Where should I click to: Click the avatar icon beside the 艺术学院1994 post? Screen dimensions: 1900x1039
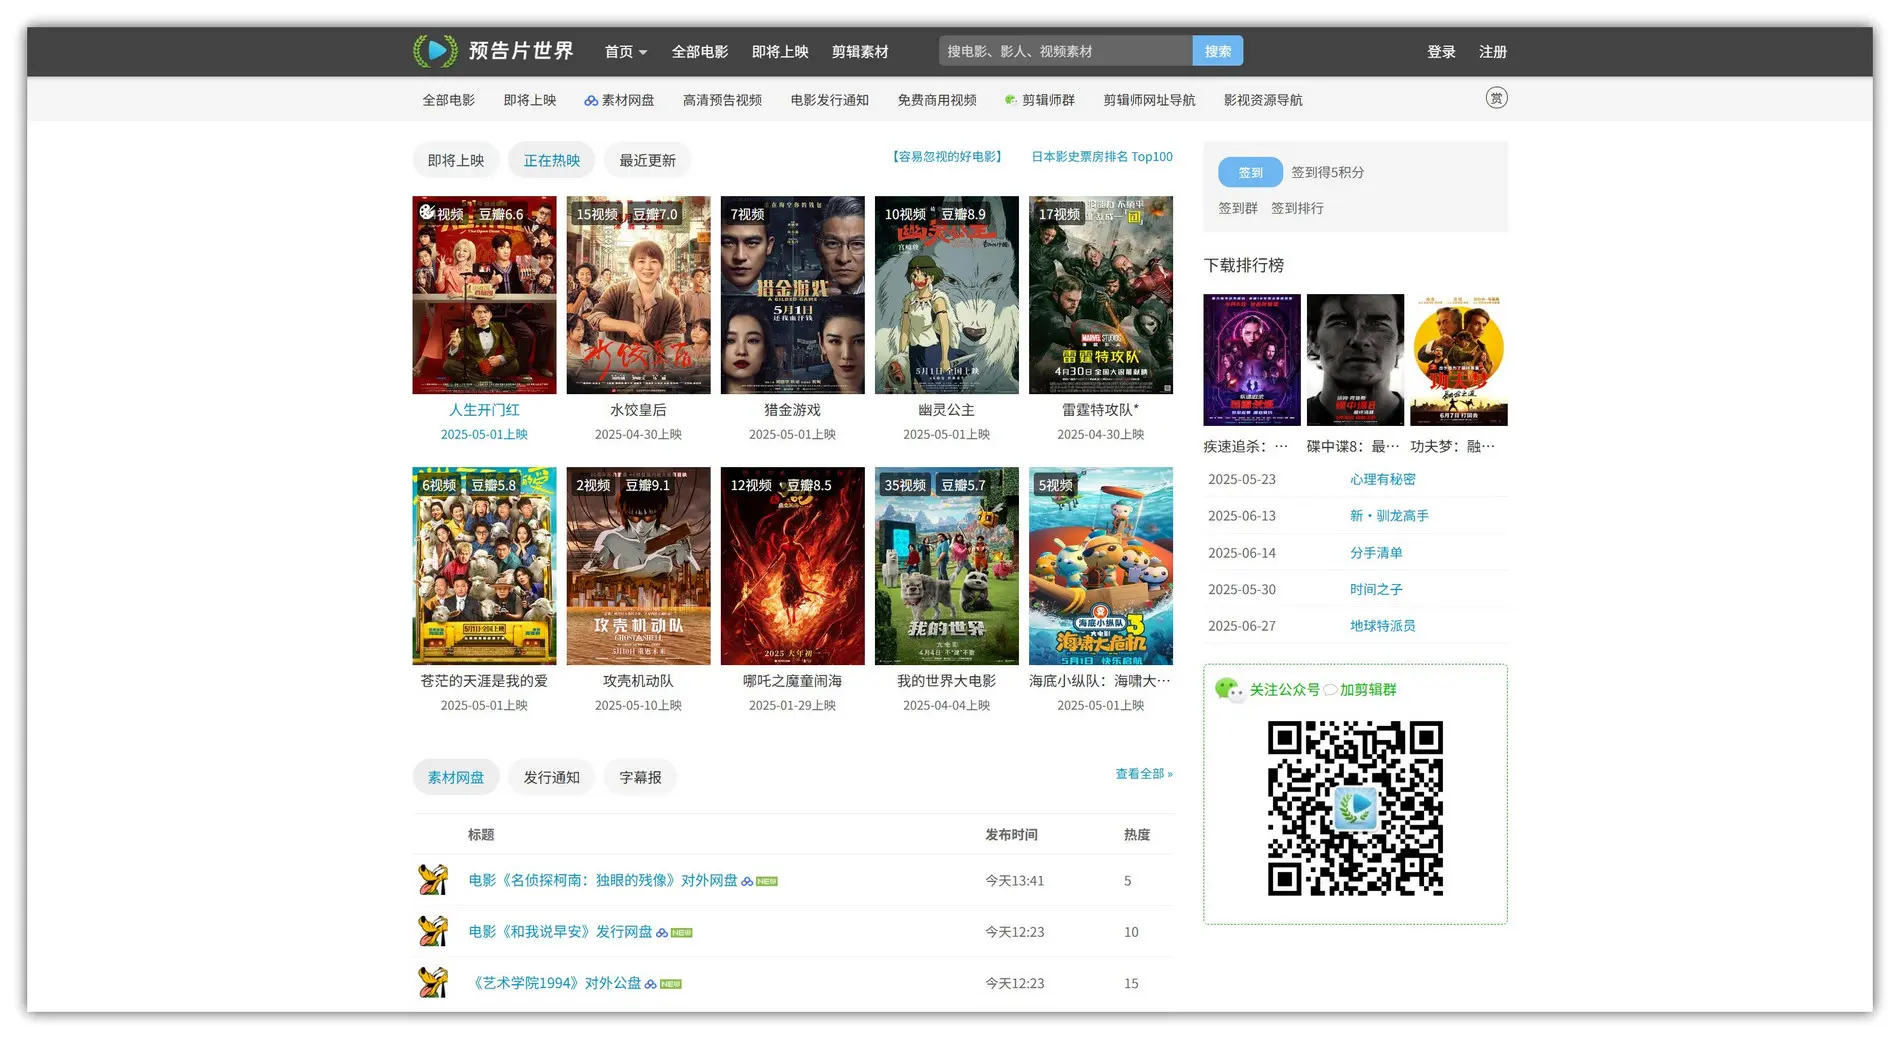click(x=433, y=983)
